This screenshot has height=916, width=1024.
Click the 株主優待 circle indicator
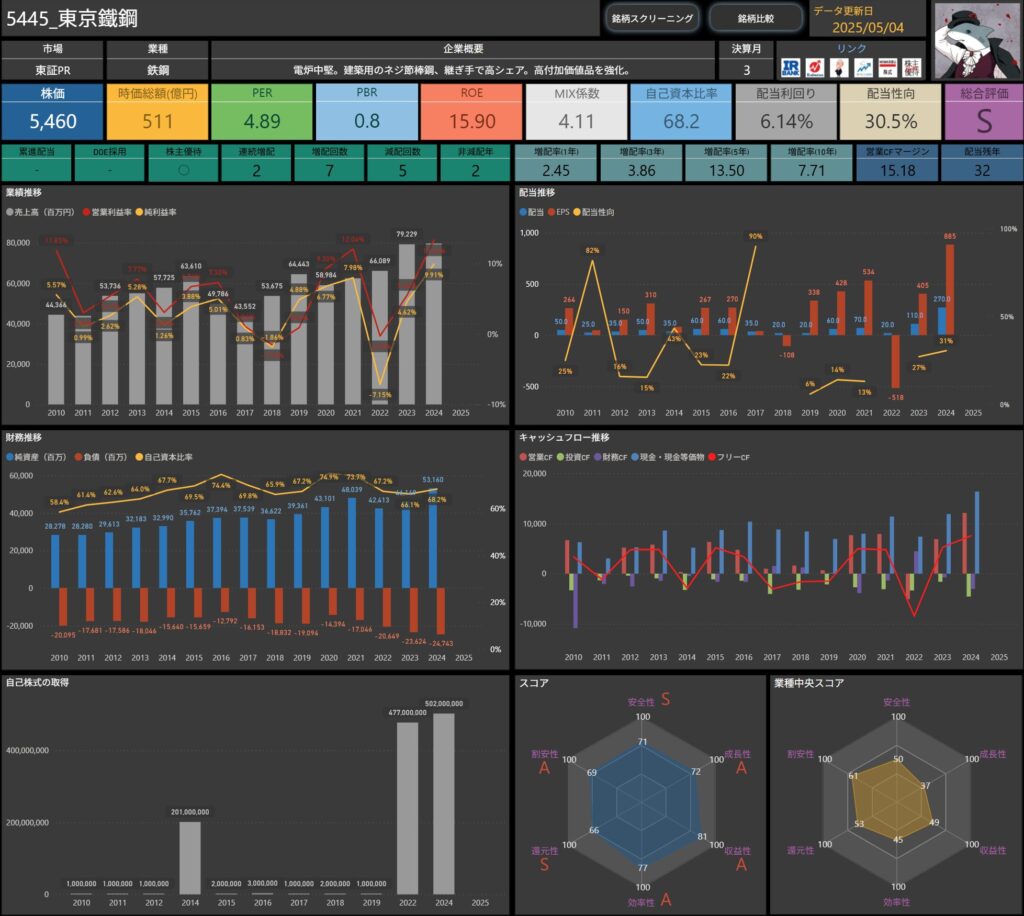184,170
